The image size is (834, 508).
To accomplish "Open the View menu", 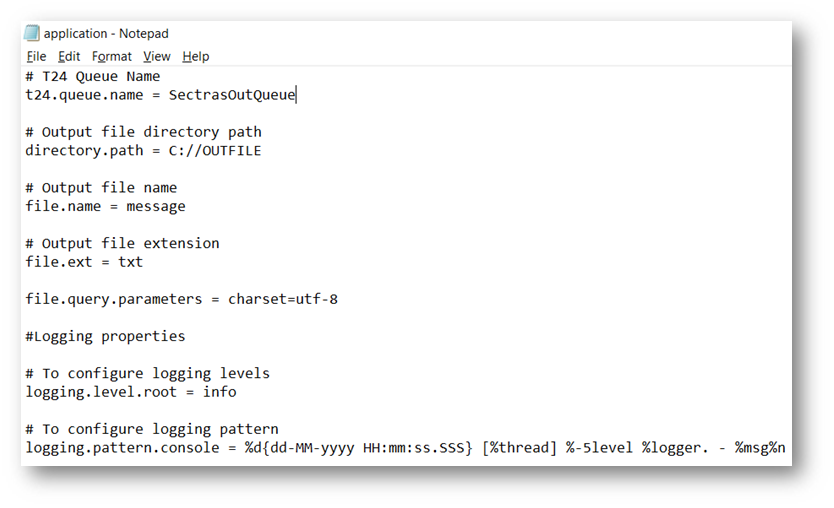I will tap(156, 57).
